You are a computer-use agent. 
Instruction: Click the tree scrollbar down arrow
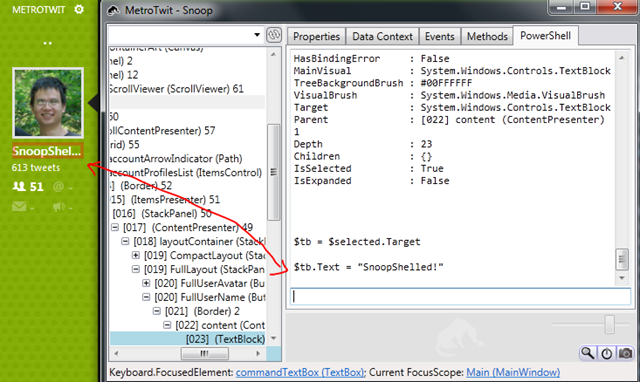coord(273,338)
